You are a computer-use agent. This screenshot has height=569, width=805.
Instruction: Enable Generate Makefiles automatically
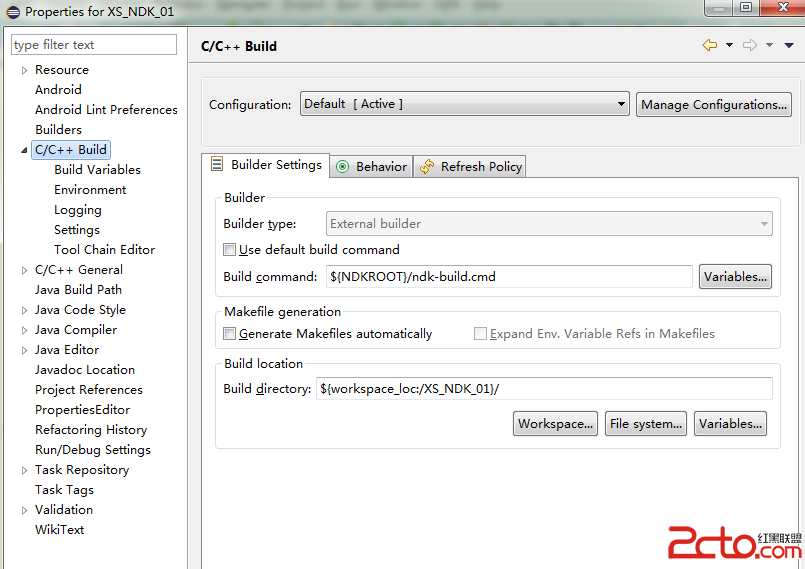click(229, 334)
